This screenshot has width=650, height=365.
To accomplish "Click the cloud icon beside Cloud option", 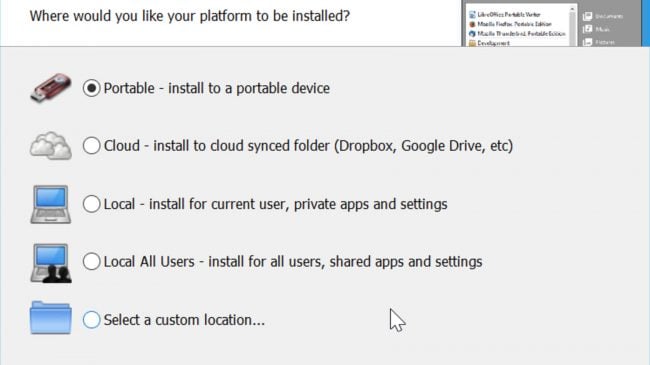I will (x=51, y=146).
